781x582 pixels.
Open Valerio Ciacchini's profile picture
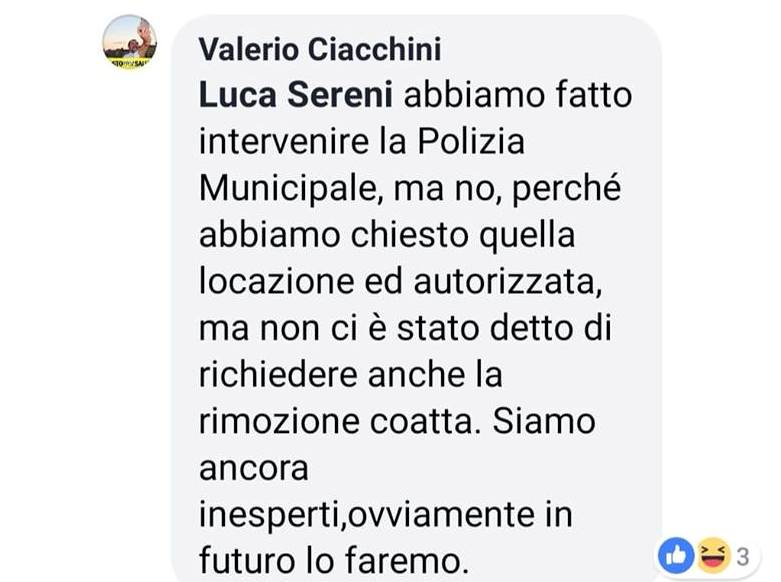[x=130, y=42]
